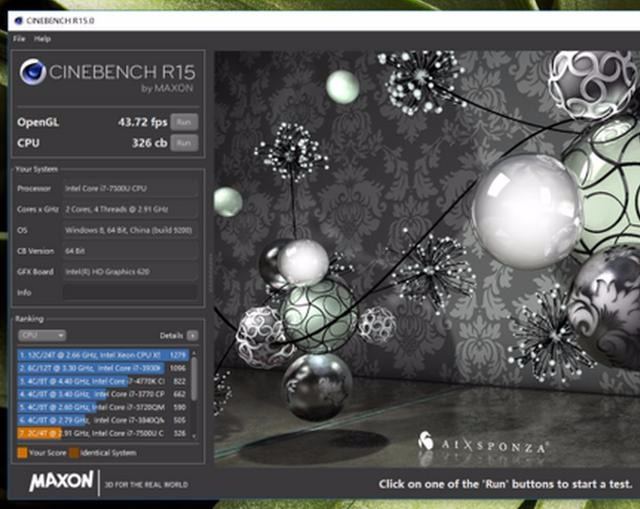
Task: Run the OpenGL benchmark
Action: click(182, 122)
